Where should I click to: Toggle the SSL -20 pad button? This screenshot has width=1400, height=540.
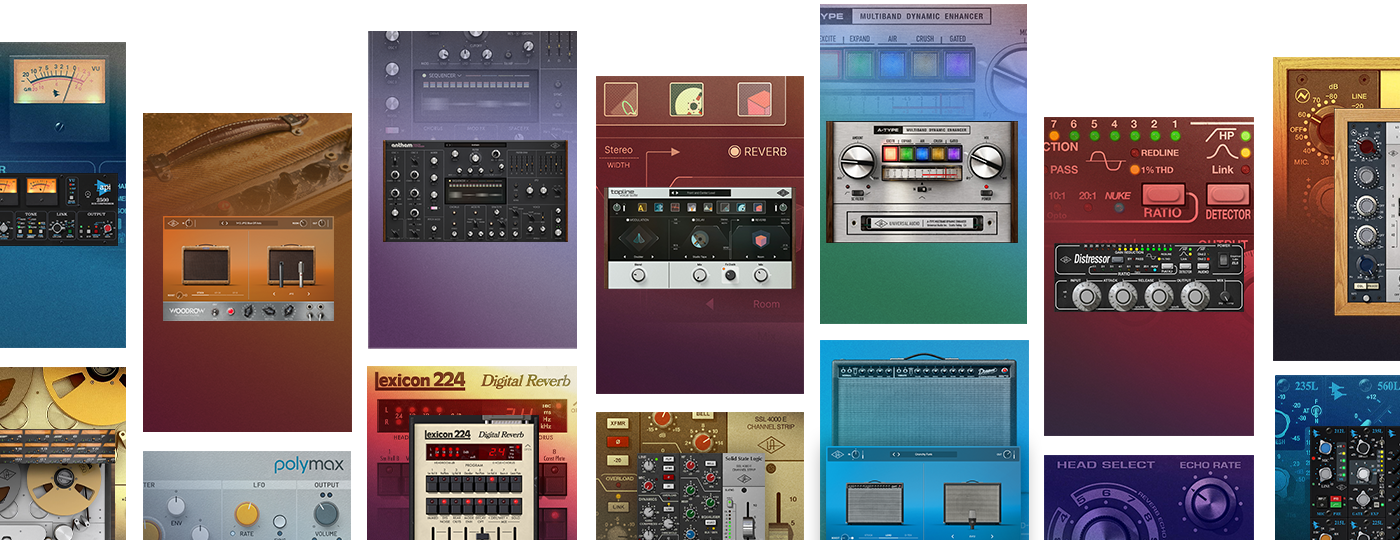pos(618,459)
